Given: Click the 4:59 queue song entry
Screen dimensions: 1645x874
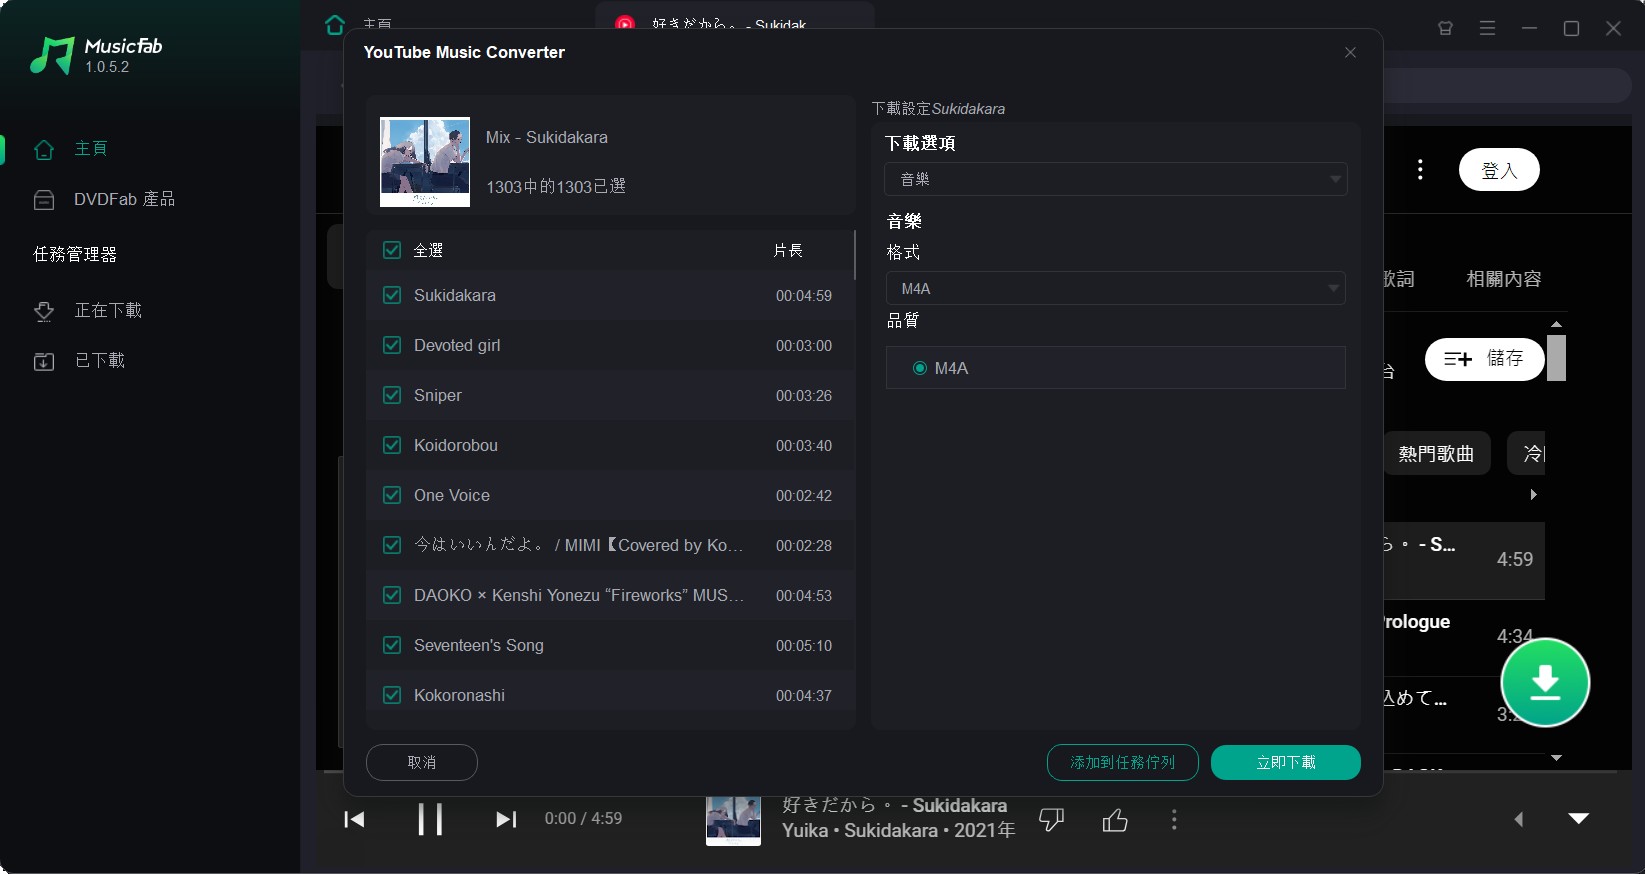Looking at the screenshot, I should pos(1464,560).
